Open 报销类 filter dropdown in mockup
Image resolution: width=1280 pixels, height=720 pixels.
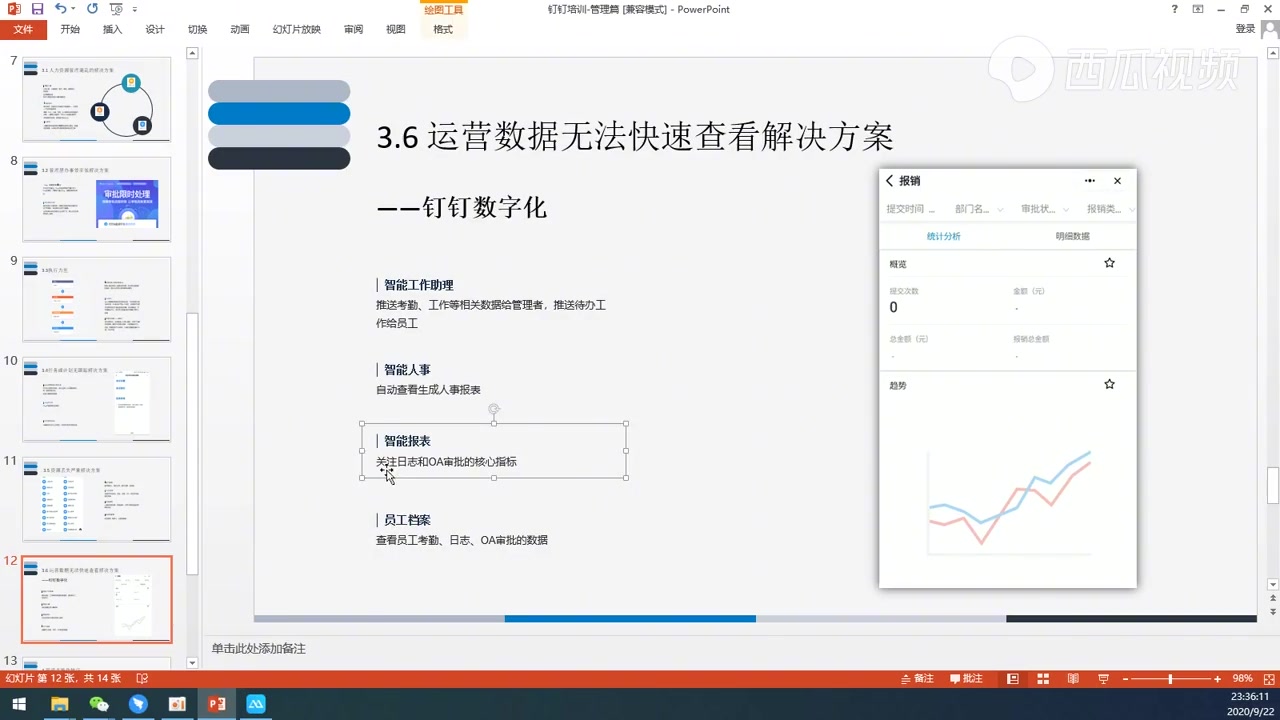pos(1109,209)
